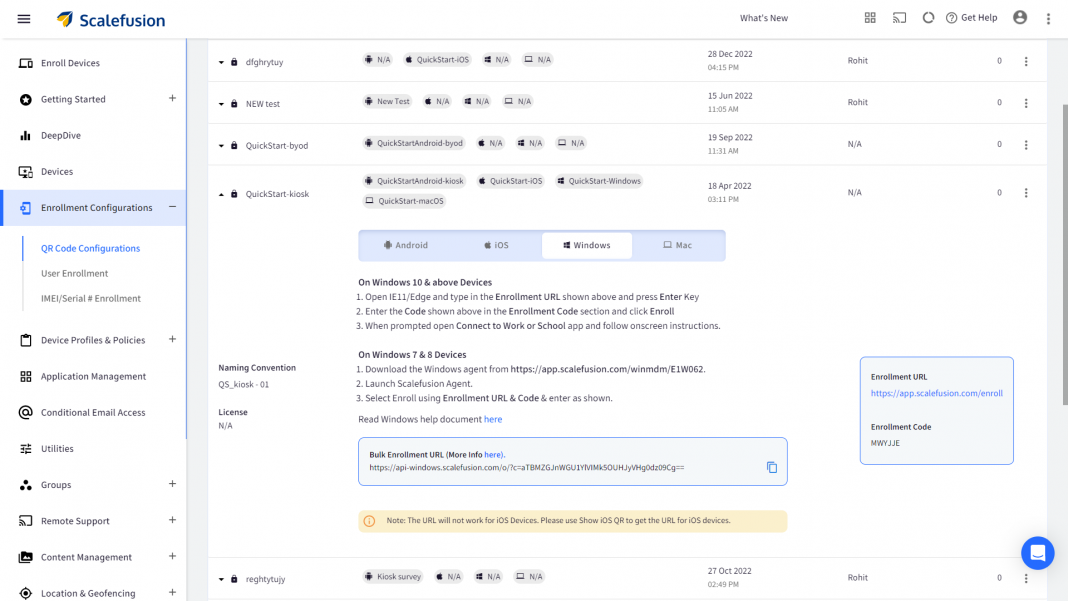The height and width of the screenshot is (601, 1068).
Task: Open three-dot menu for dfghrytuy row
Action: point(1026,62)
